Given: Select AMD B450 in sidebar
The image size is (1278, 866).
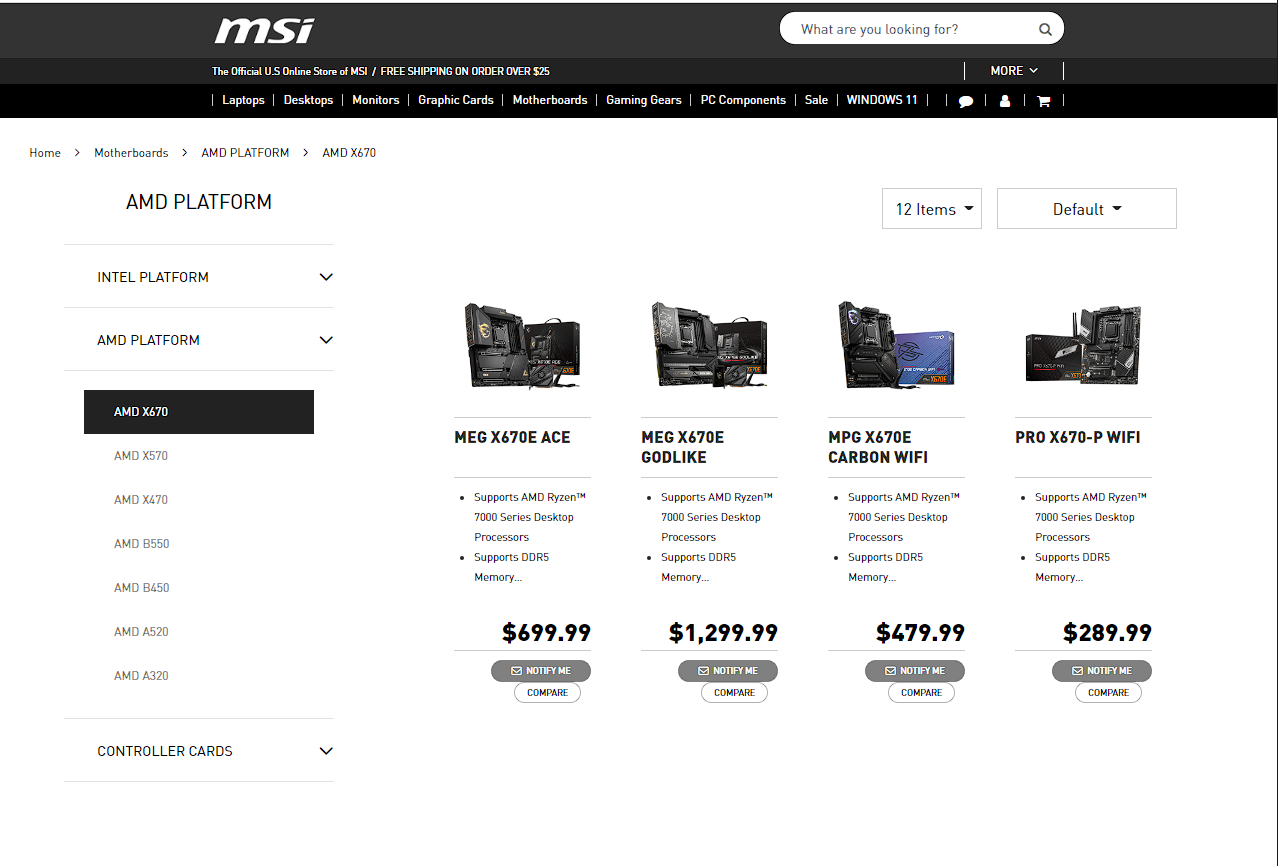Looking at the screenshot, I should point(142,588).
